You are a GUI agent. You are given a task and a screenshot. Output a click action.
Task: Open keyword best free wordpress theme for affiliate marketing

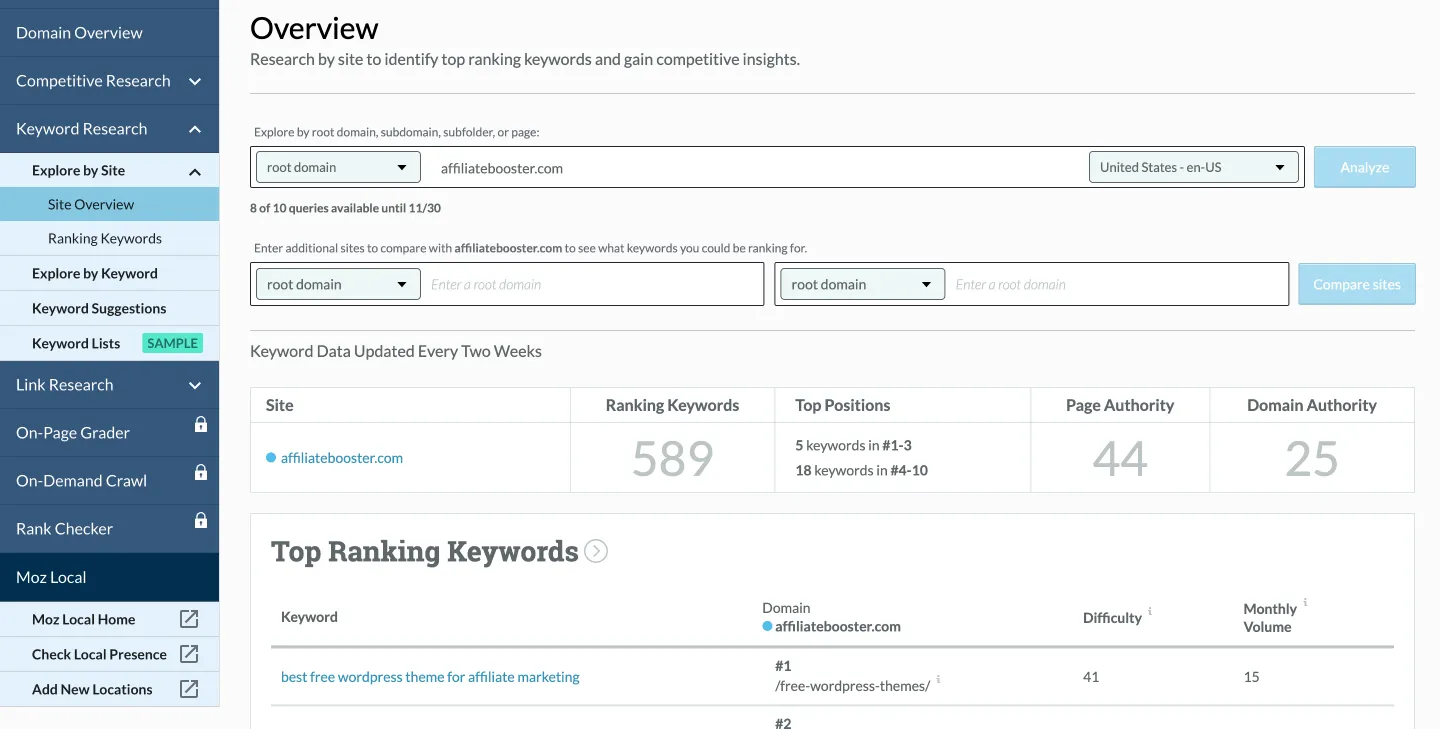click(x=430, y=677)
